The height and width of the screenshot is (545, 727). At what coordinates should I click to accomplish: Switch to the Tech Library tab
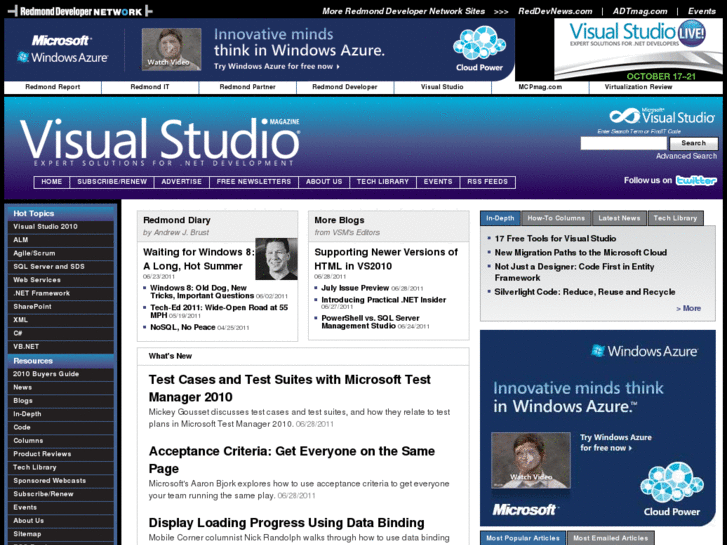676,218
